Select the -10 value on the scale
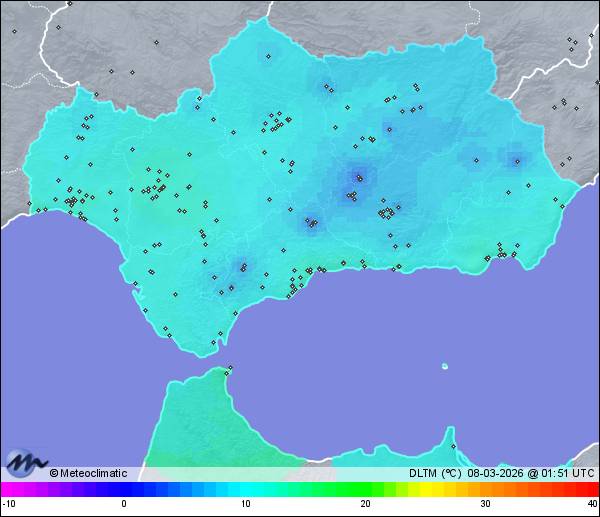The image size is (600, 517). point(8,503)
